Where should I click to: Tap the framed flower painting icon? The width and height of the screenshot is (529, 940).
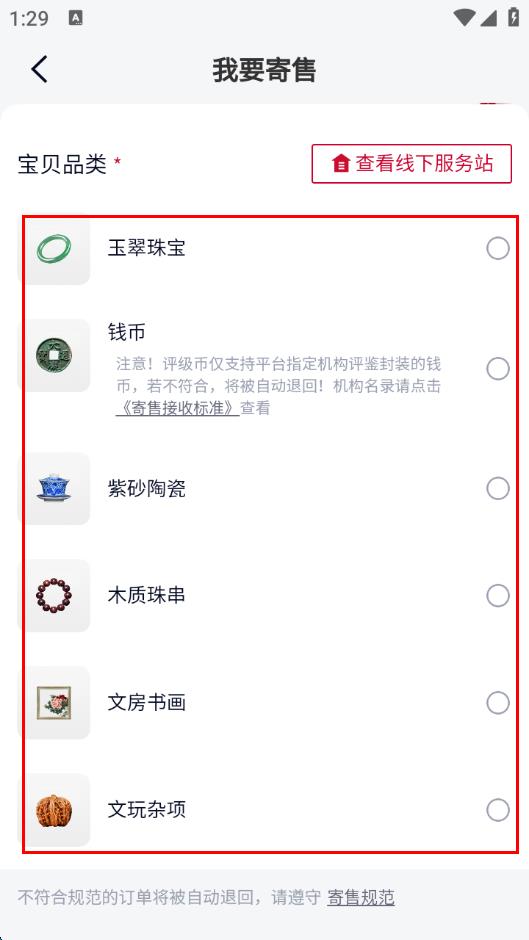[54, 703]
